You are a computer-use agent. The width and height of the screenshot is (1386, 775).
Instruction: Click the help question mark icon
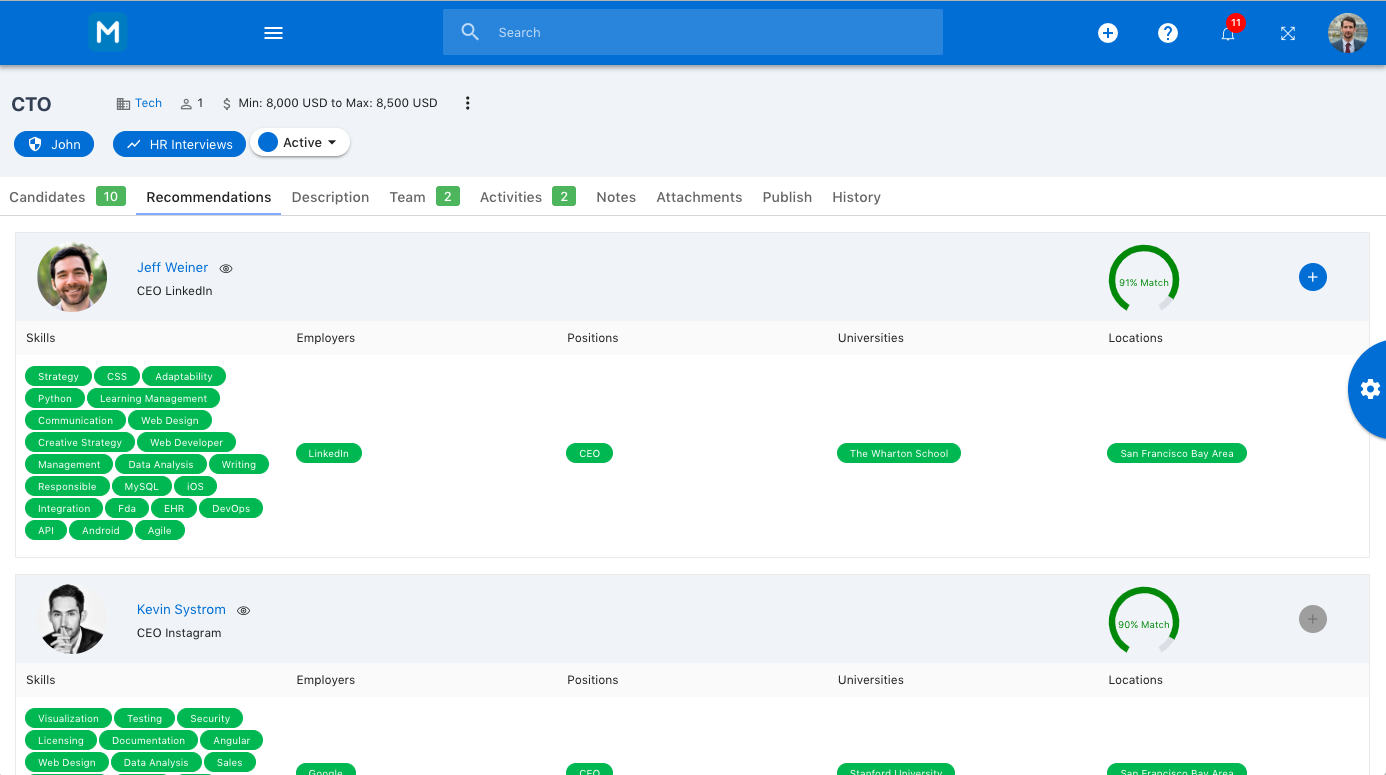pyautogui.click(x=1167, y=32)
